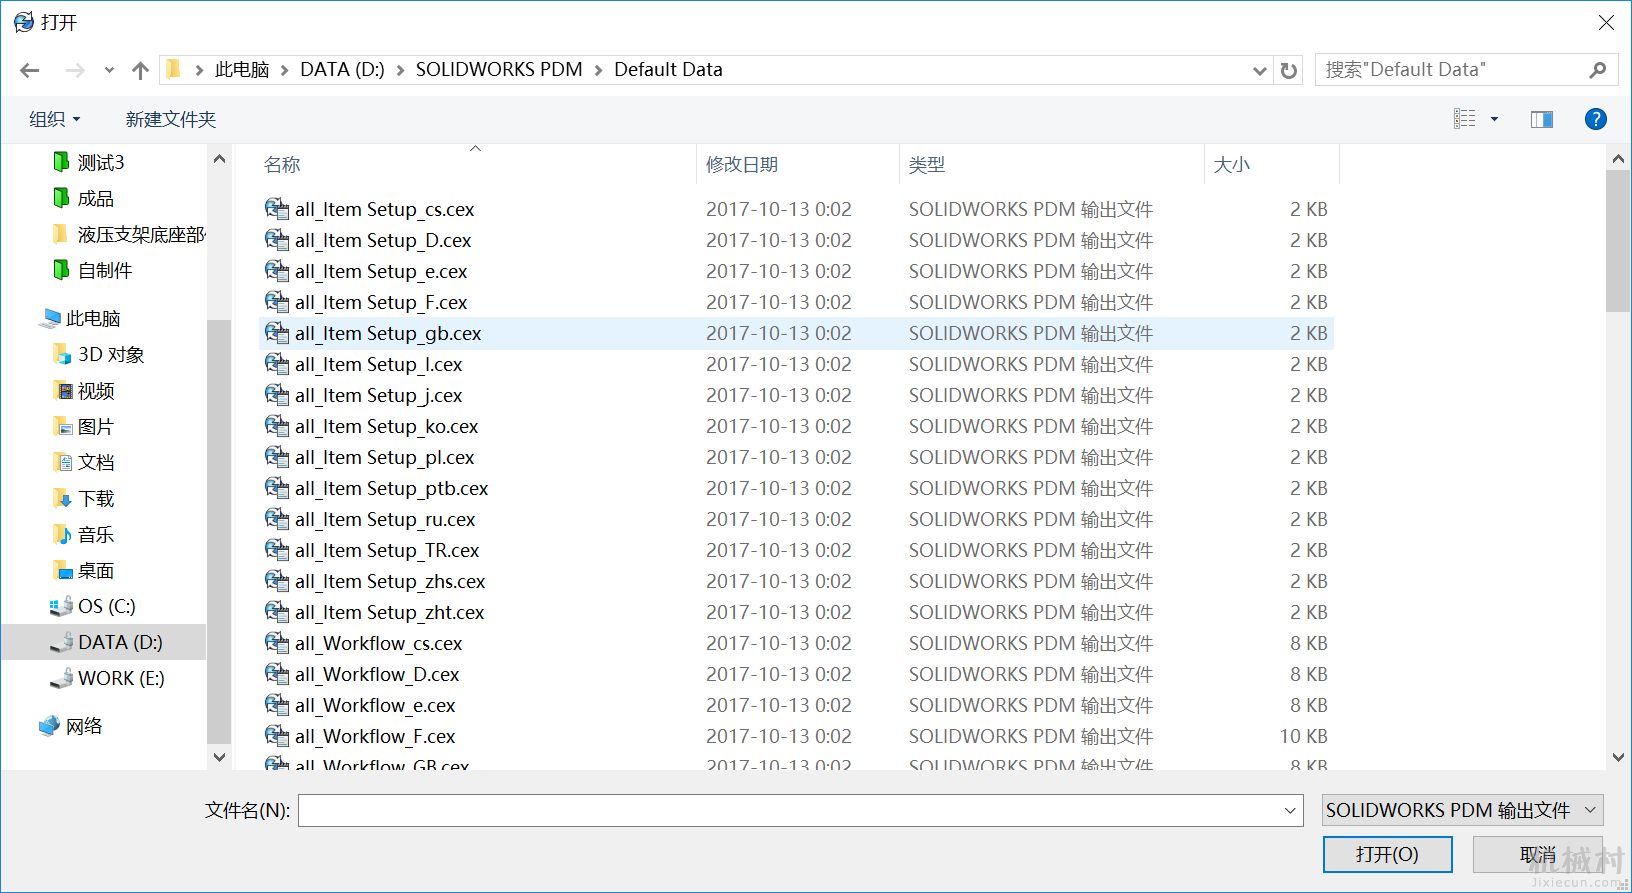Click icon of all_Item Setup_l.cex

[x=276, y=364]
